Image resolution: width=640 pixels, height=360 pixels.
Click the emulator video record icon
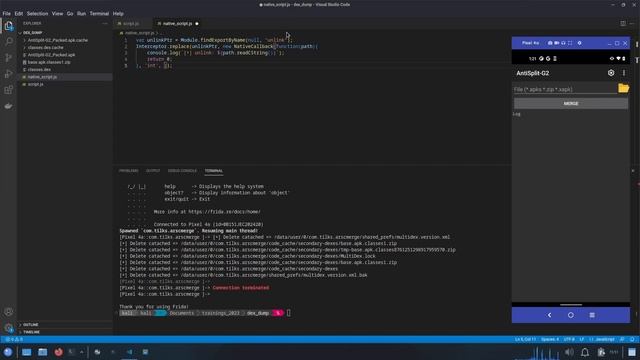pyautogui.click(x=556, y=43)
